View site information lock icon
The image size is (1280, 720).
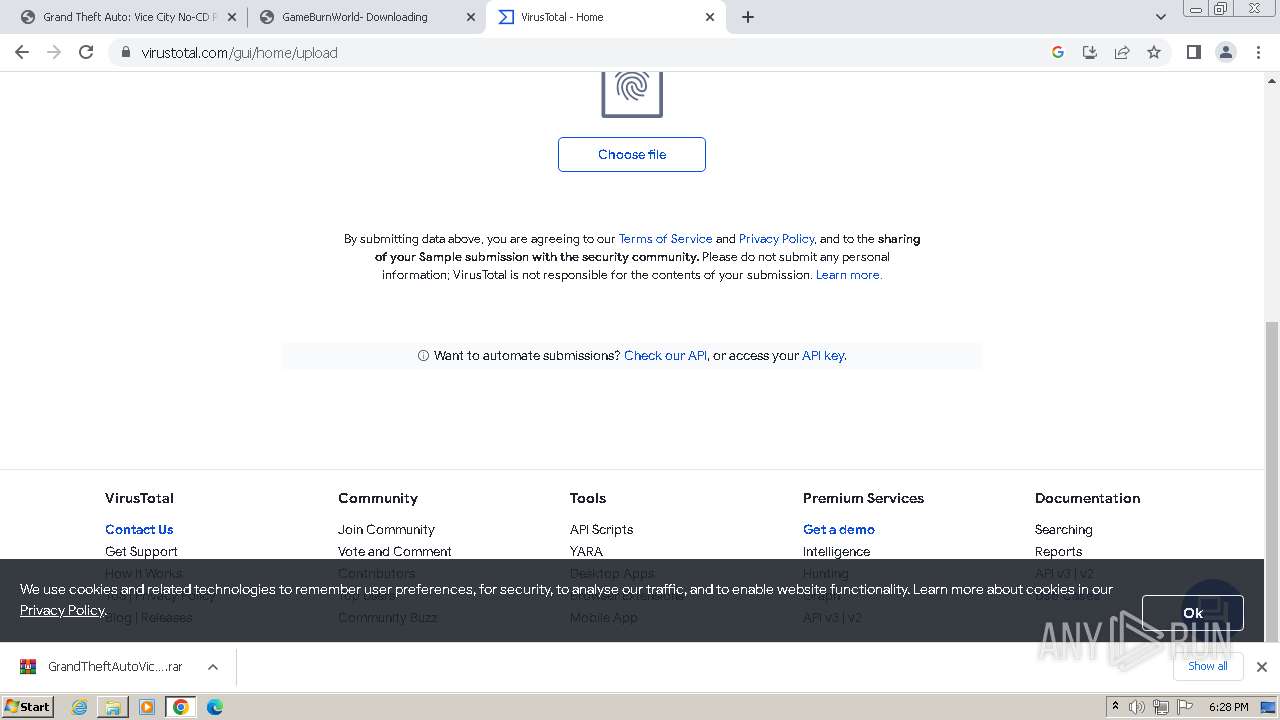click(125, 52)
